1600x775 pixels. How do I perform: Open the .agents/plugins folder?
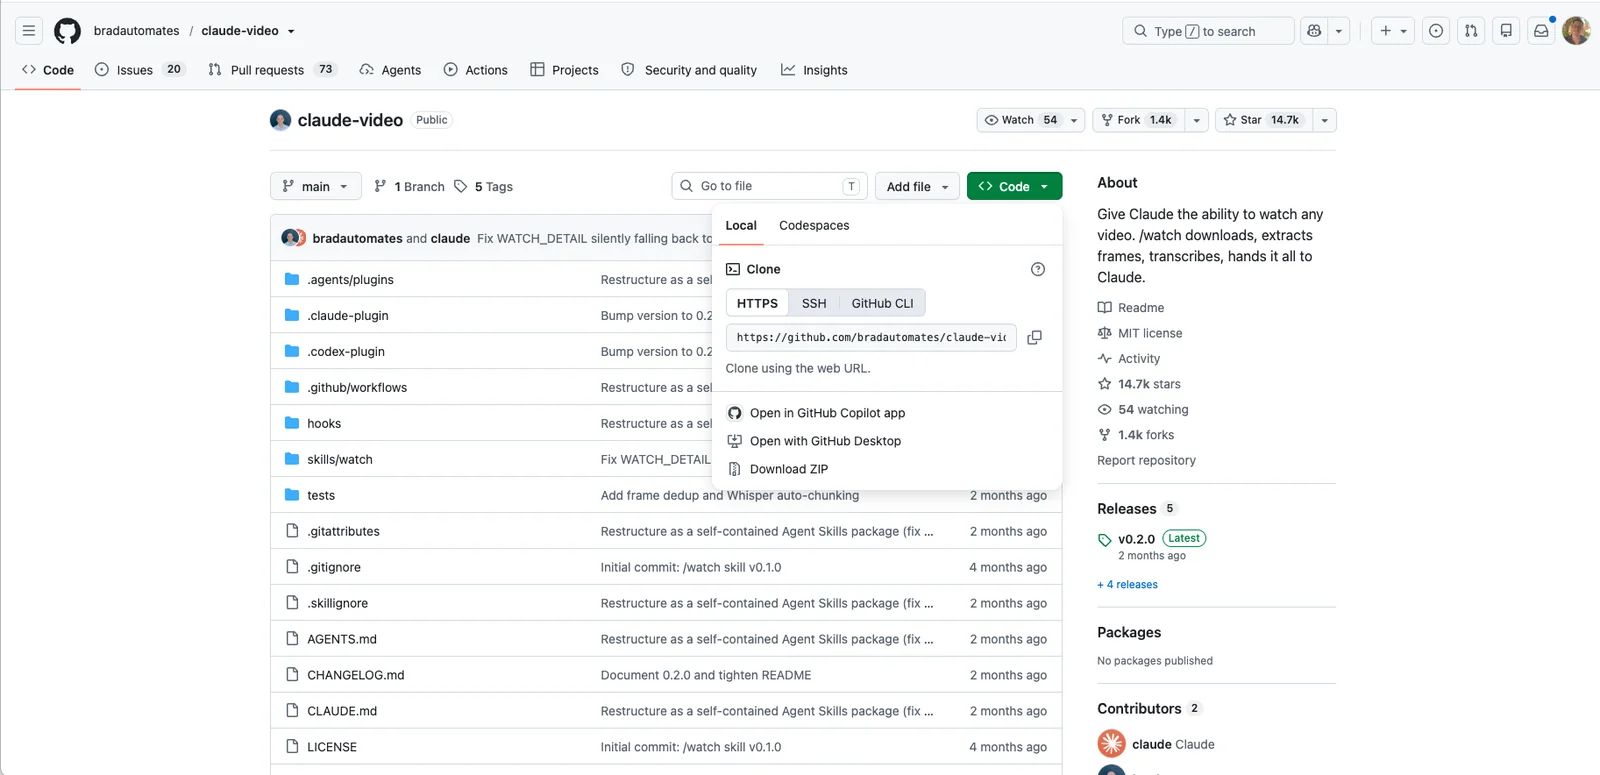[x=350, y=280]
